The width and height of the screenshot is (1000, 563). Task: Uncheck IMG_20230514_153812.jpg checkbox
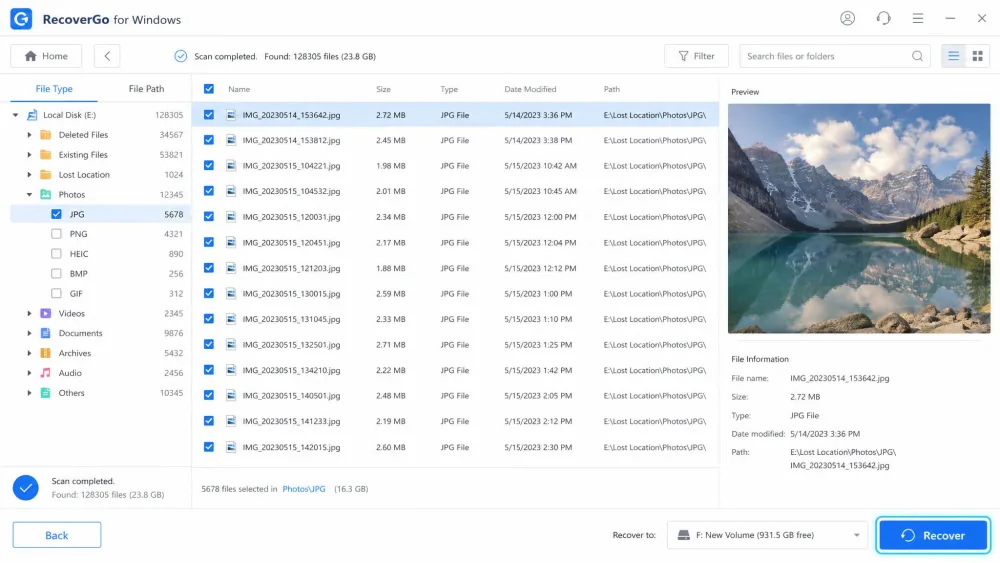209,140
